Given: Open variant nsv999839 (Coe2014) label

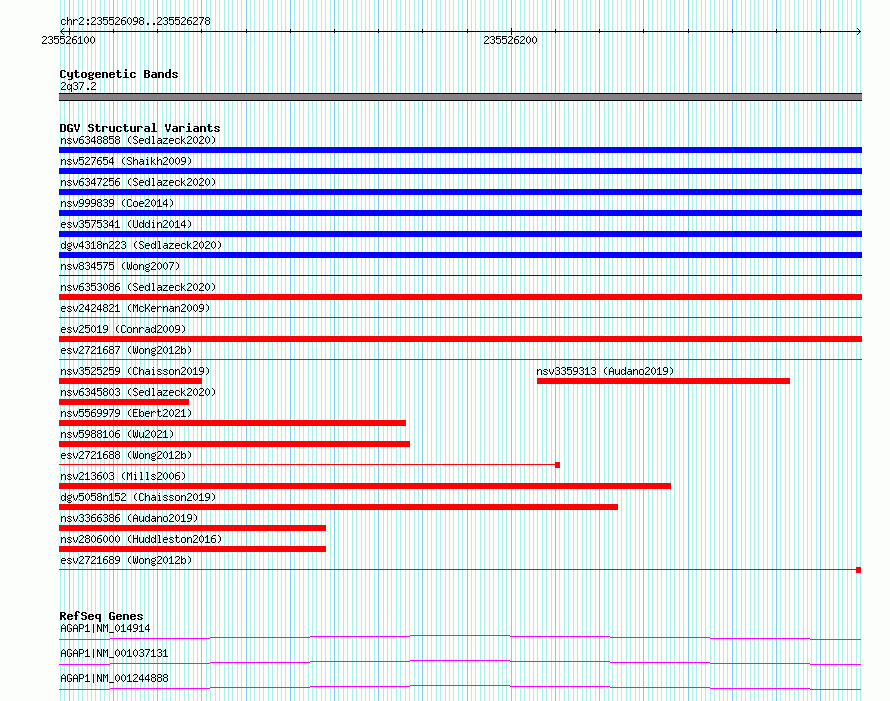Looking at the screenshot, I should point(117,203).
